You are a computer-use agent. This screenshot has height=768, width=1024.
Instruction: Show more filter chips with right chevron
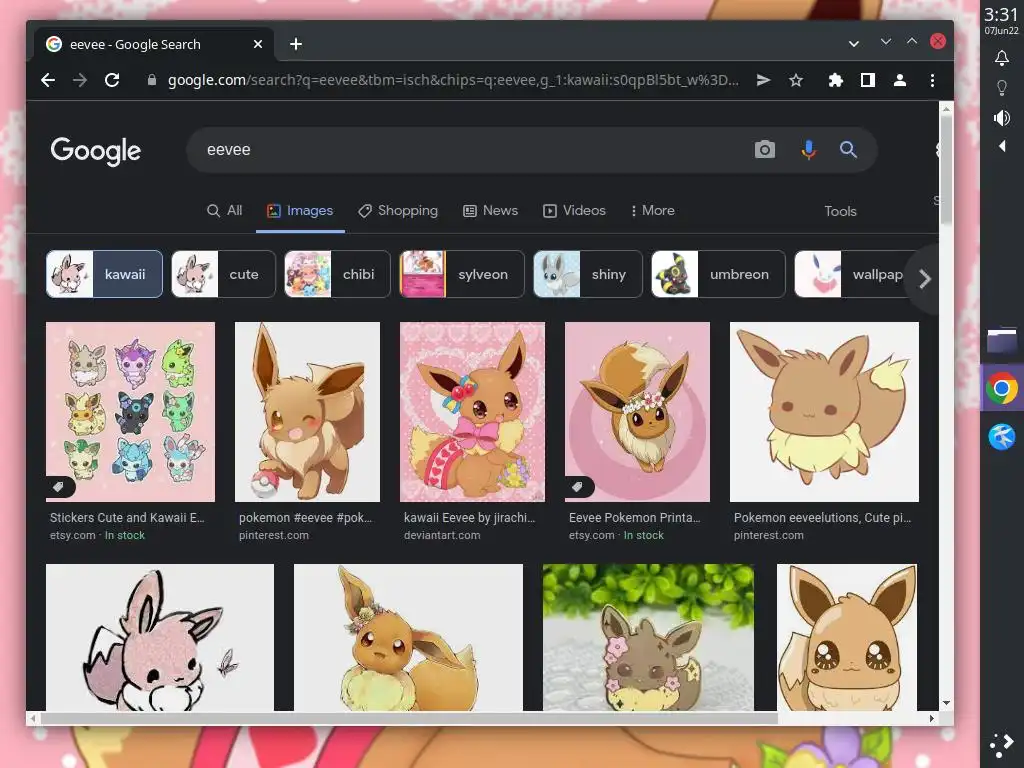(924, 280)
